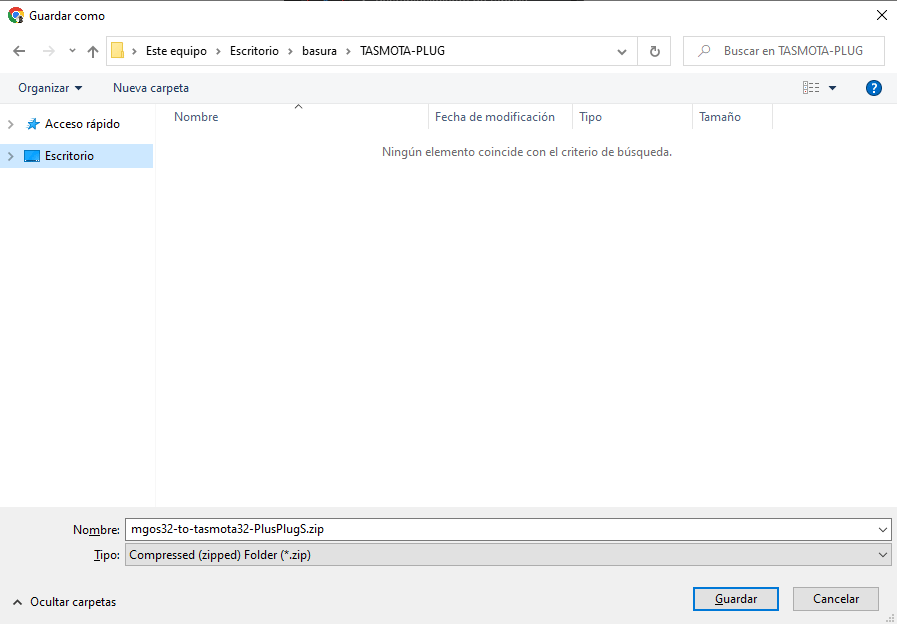Open the Organizar menu
This screenshot has height=624, width=897.
pos(50,88)
